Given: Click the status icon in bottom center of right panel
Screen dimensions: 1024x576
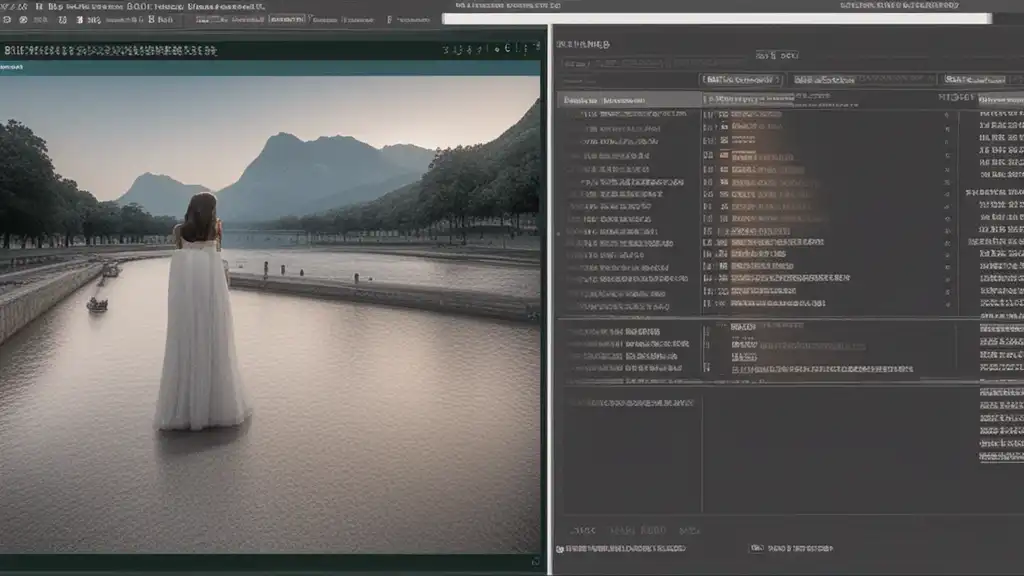Looking at the screenshot, I should point(757,549).
